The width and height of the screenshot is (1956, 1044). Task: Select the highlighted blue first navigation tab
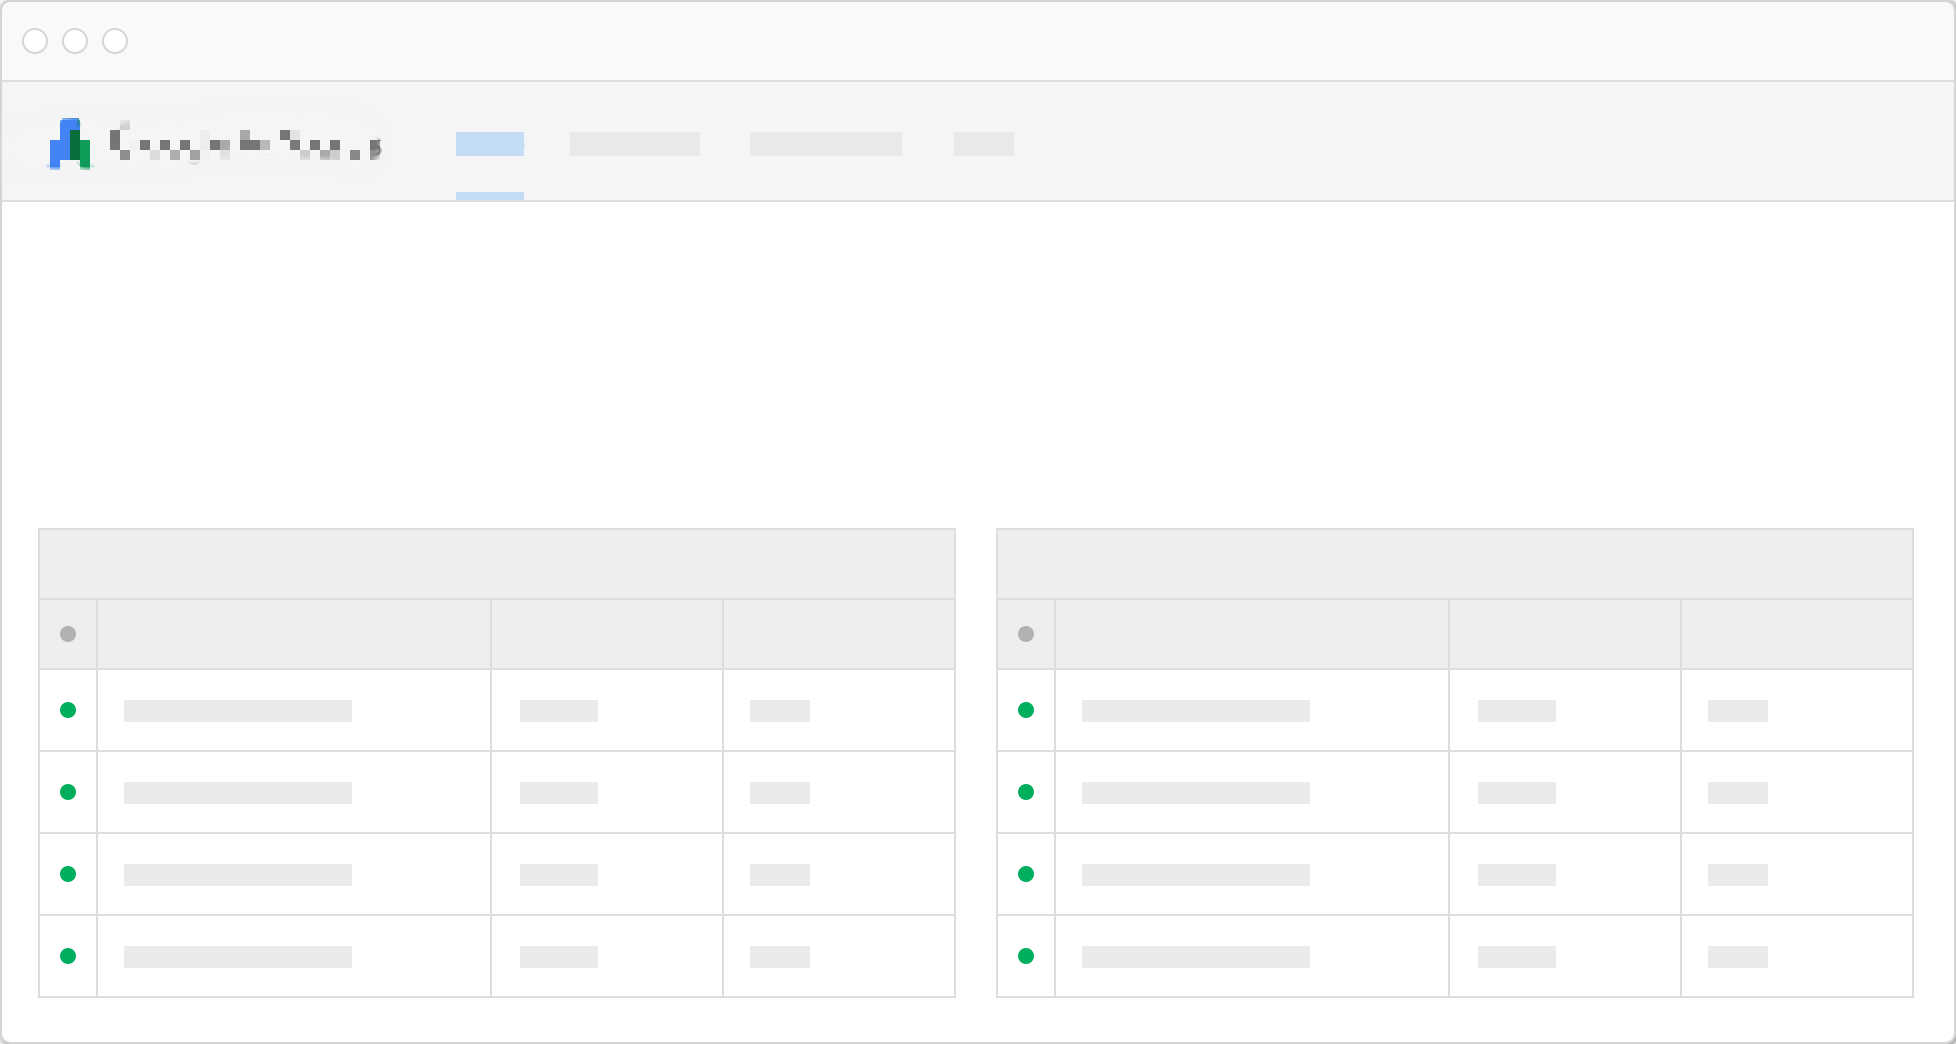[490, 144]
